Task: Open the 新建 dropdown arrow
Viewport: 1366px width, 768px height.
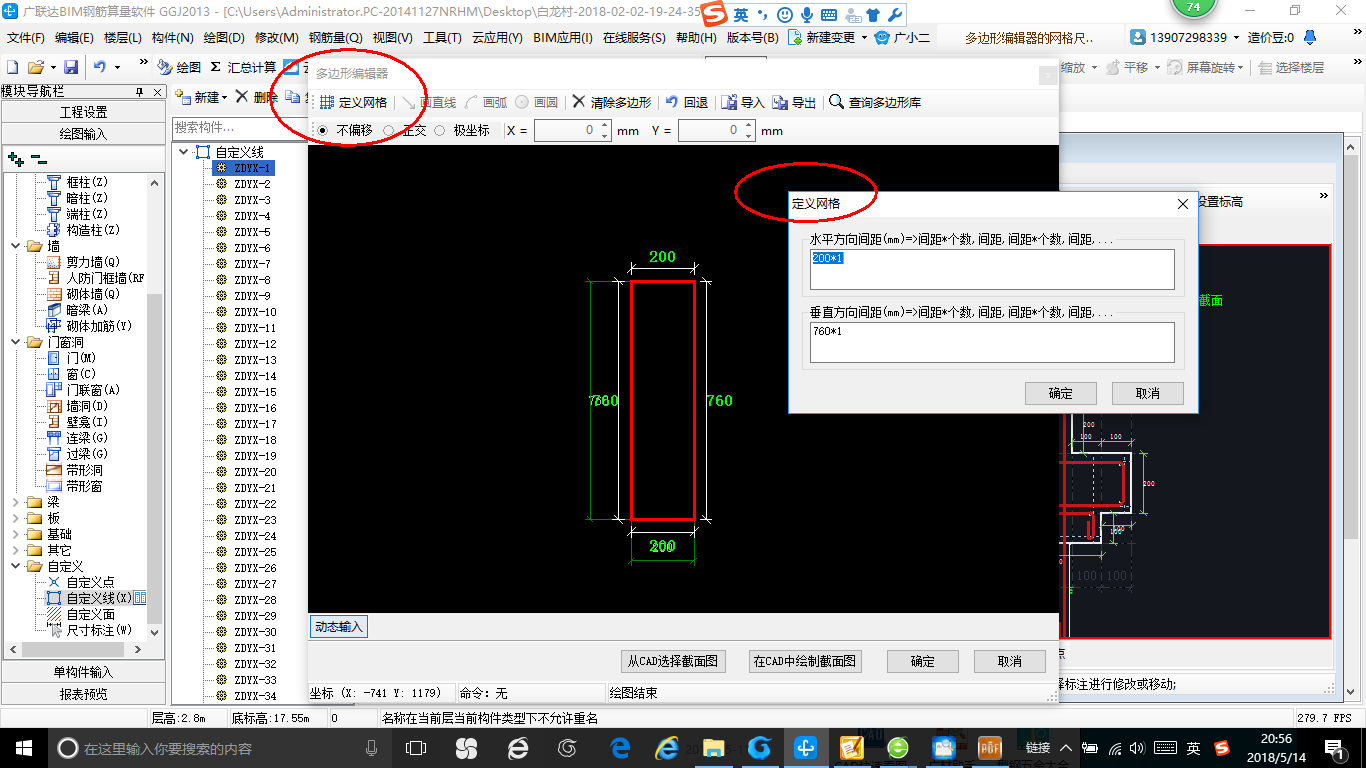Action: pos(224,97)
